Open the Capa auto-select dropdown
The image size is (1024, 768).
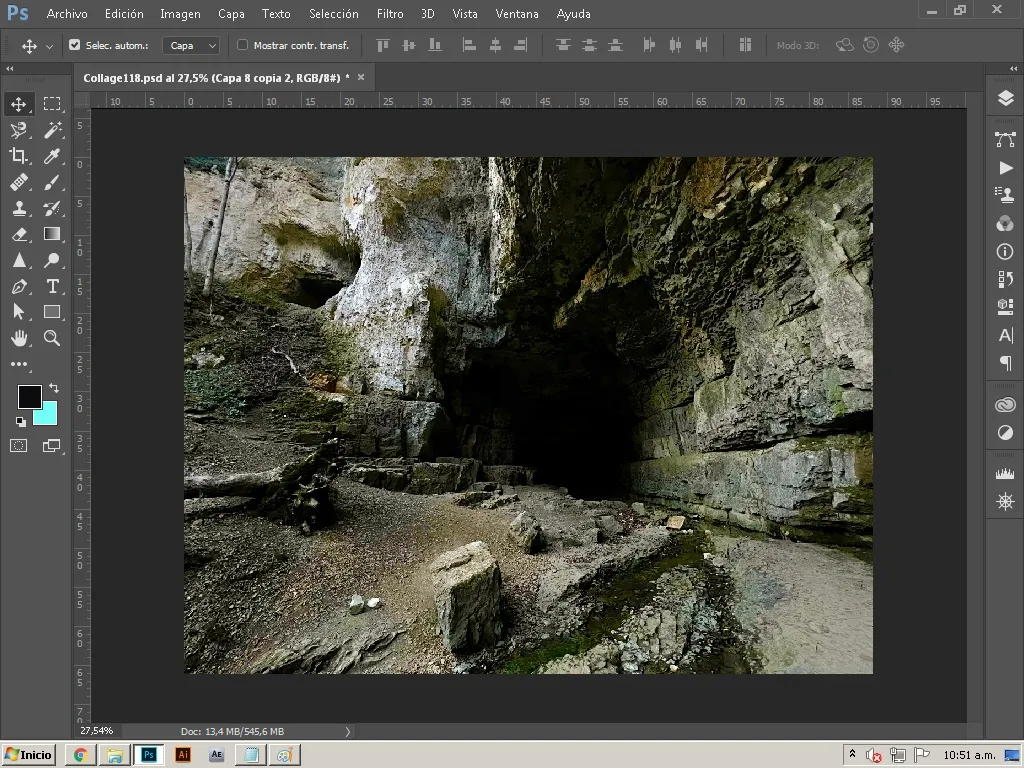click(x=191, y=45)
